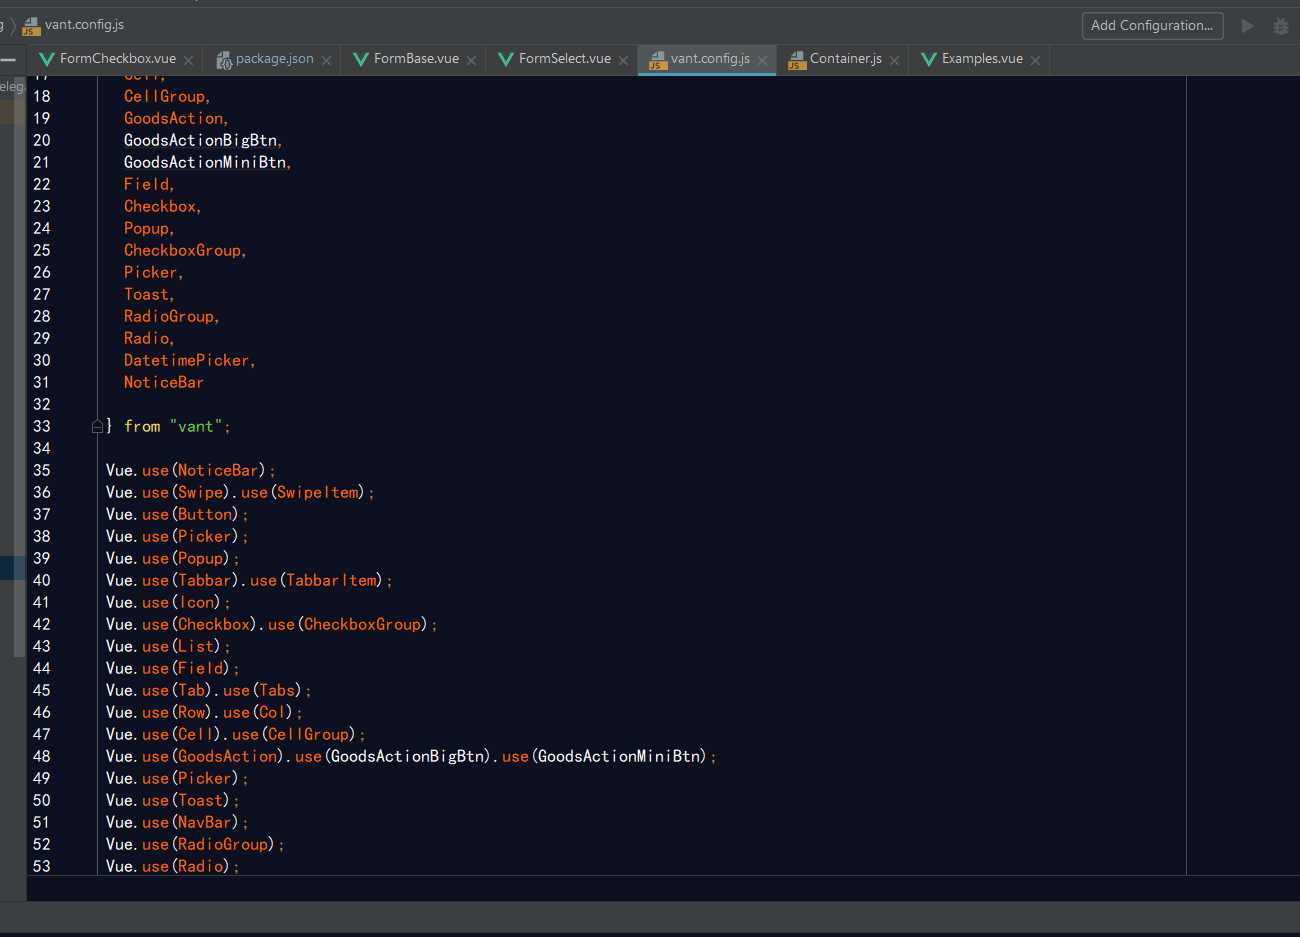Click vant.config.js in the breadcrumb bar
1300x937 pixels.
84,25
